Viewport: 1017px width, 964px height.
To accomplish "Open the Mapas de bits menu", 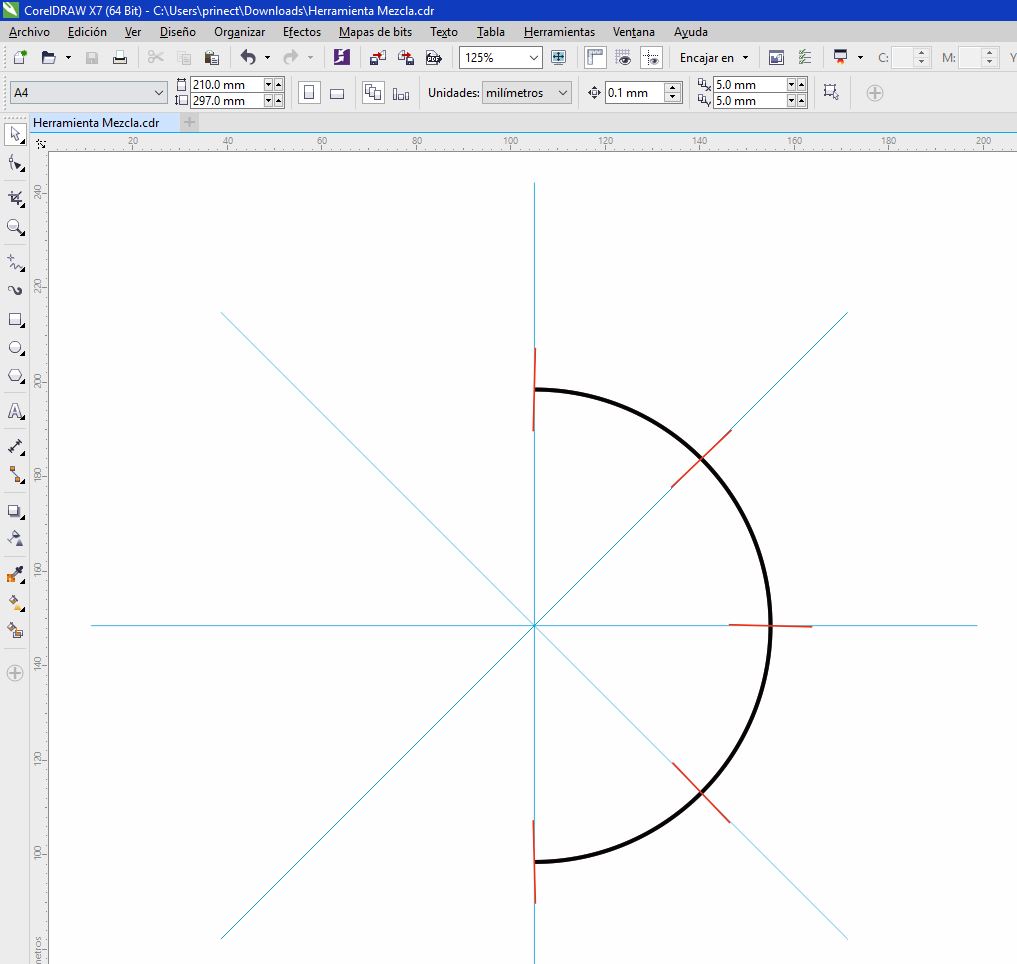I will pos(375,32).
